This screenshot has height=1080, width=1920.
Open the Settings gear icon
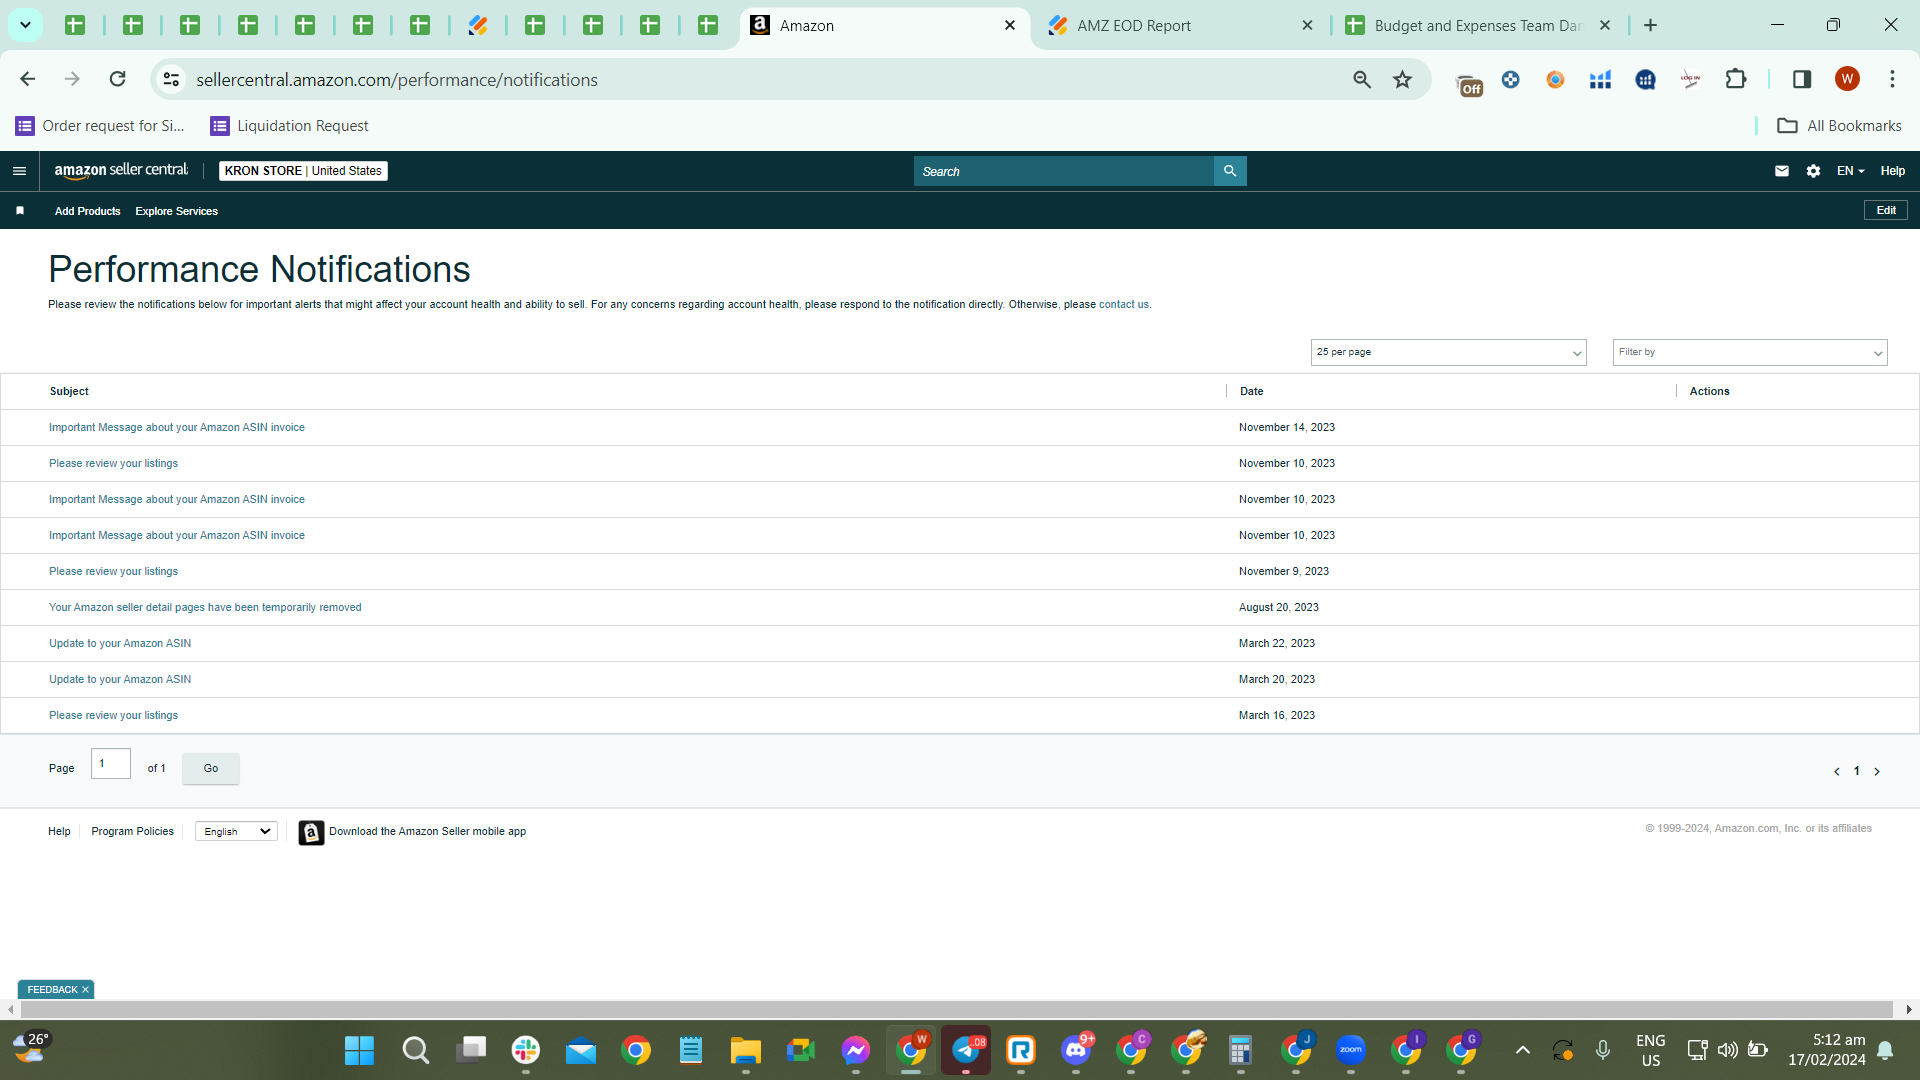(1814, 171)
